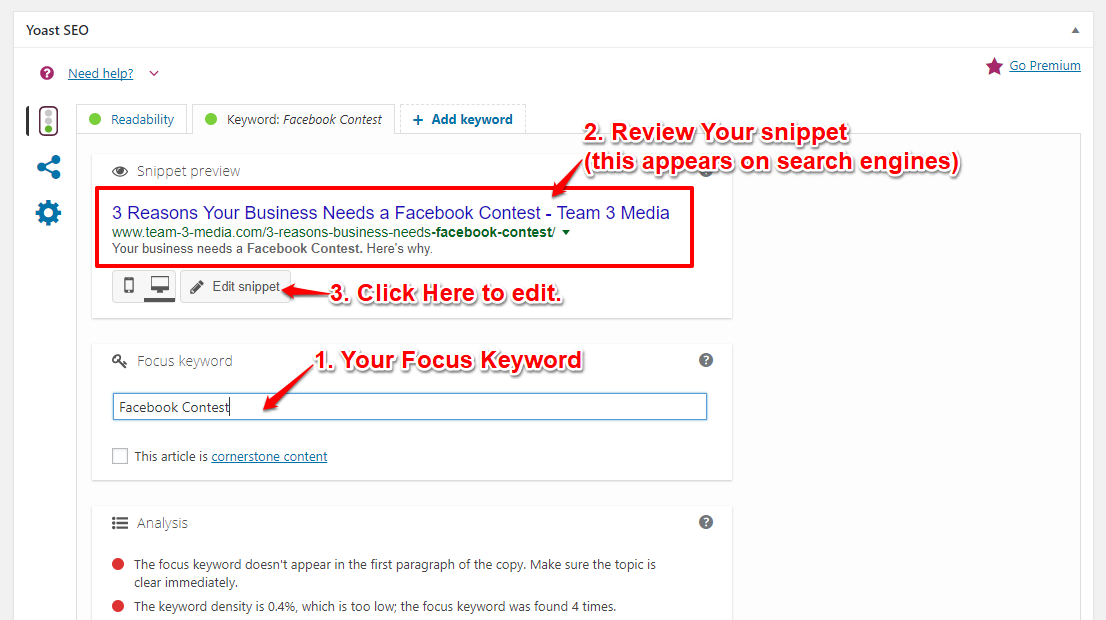Open the advanced gear settings icon
1106x620 pixels.
coord(49,212)
